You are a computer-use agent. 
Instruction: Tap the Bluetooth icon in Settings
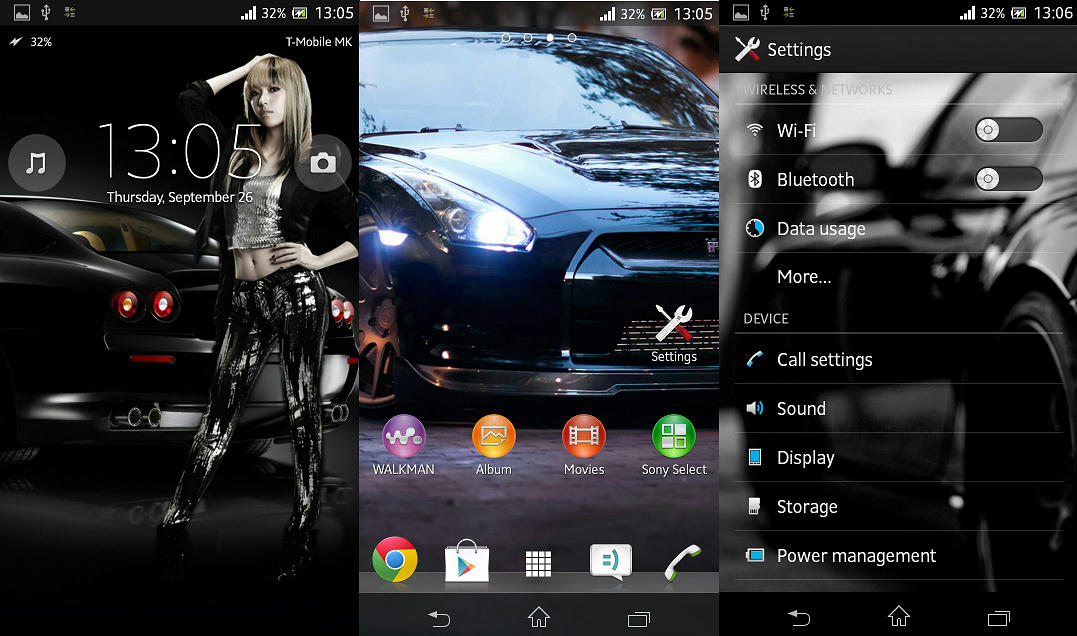[x=755, y=179]
